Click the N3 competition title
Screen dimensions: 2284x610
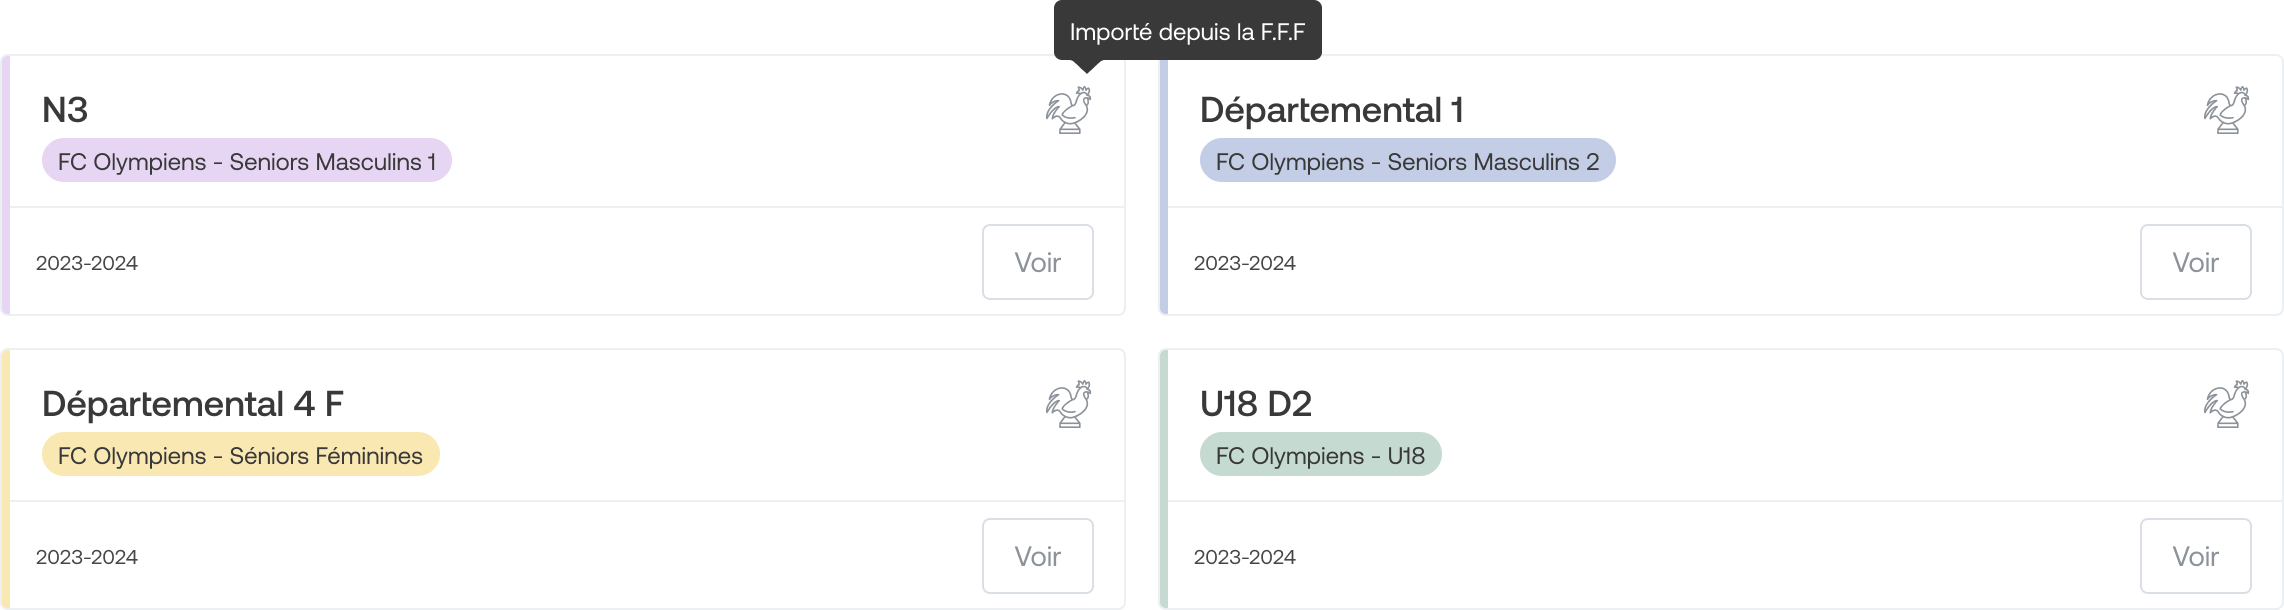click(65, 110)
